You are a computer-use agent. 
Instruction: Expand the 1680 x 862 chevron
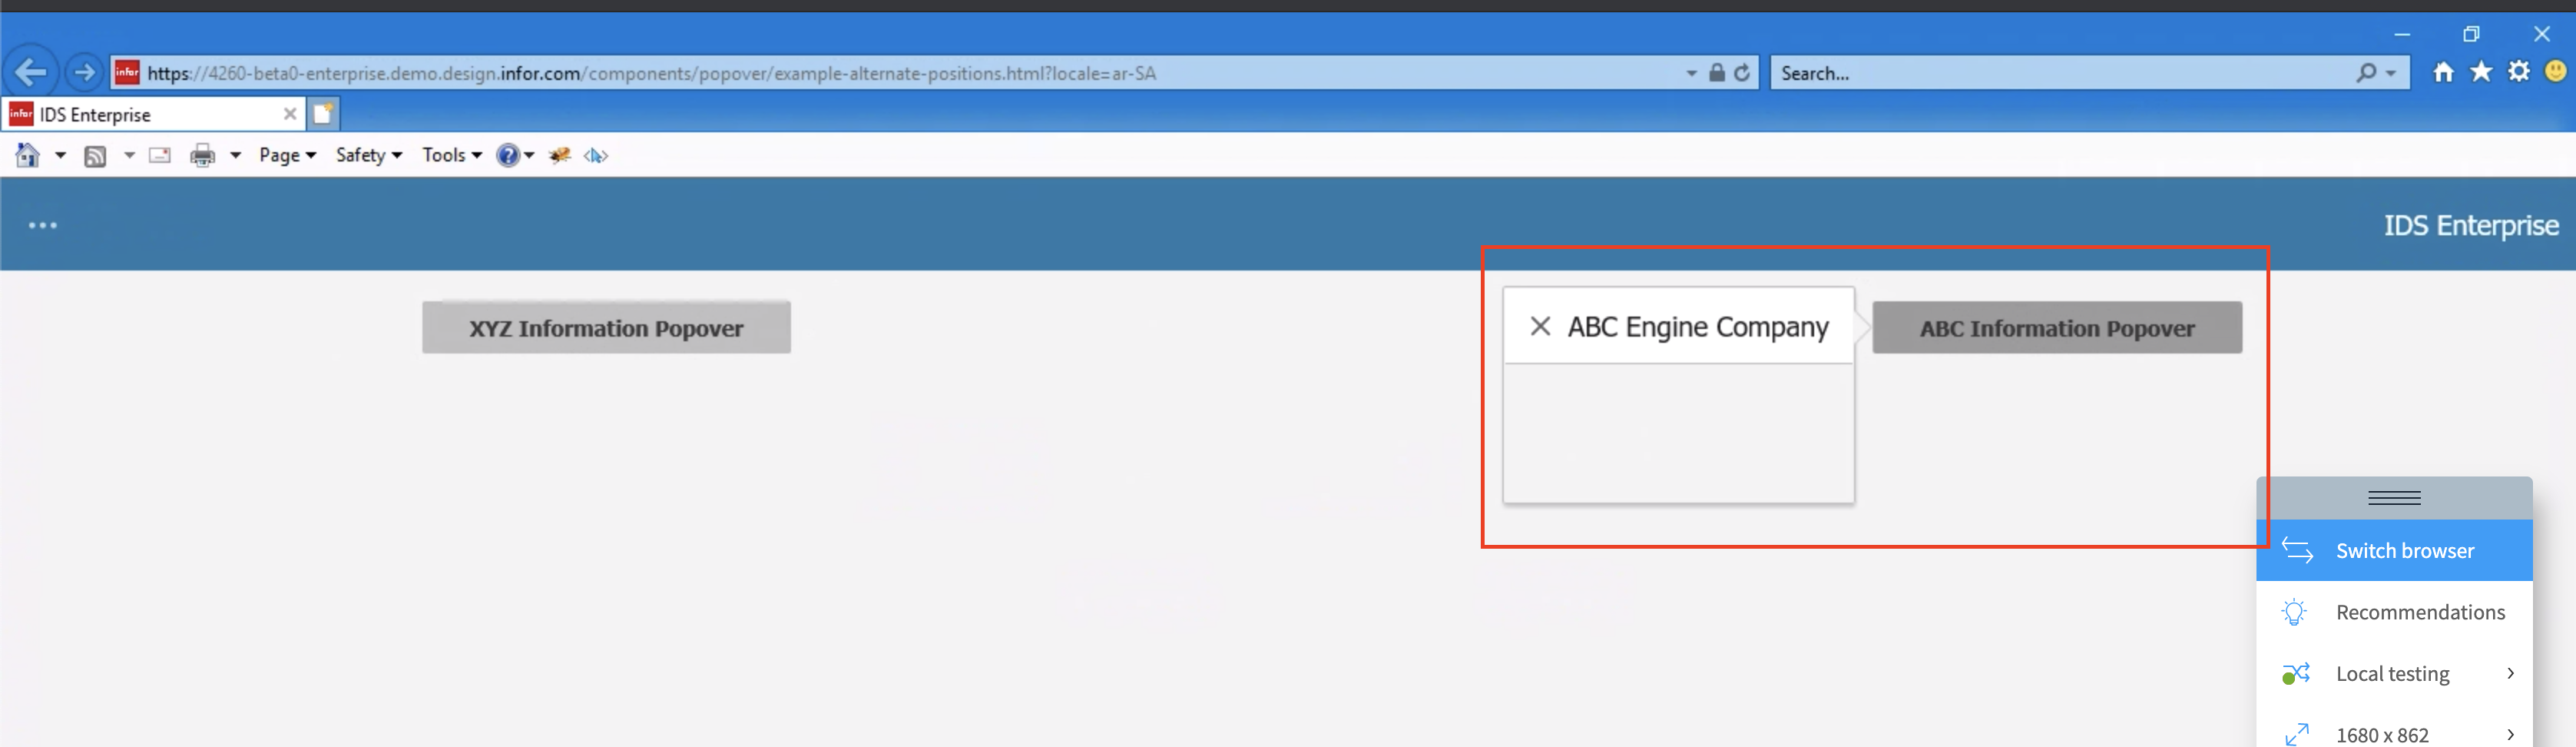coord(2510,734)
